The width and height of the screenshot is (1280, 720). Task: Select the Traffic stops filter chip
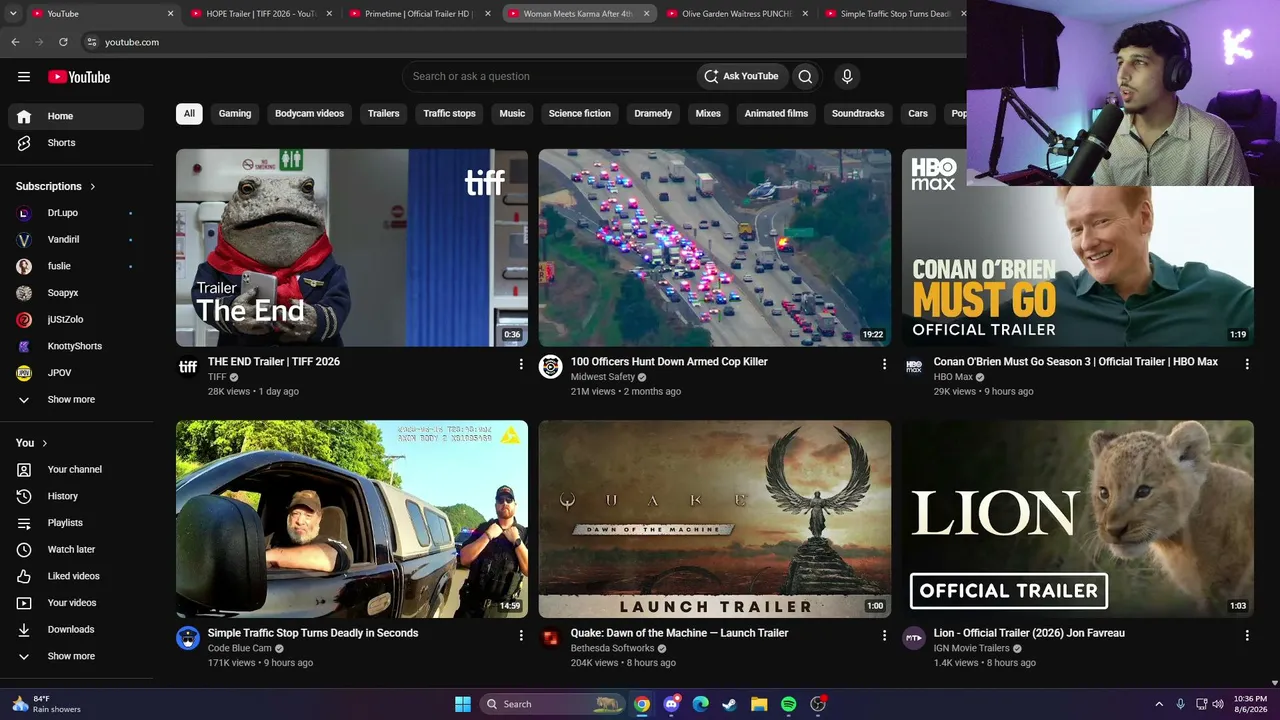click(x=449, y=113)
